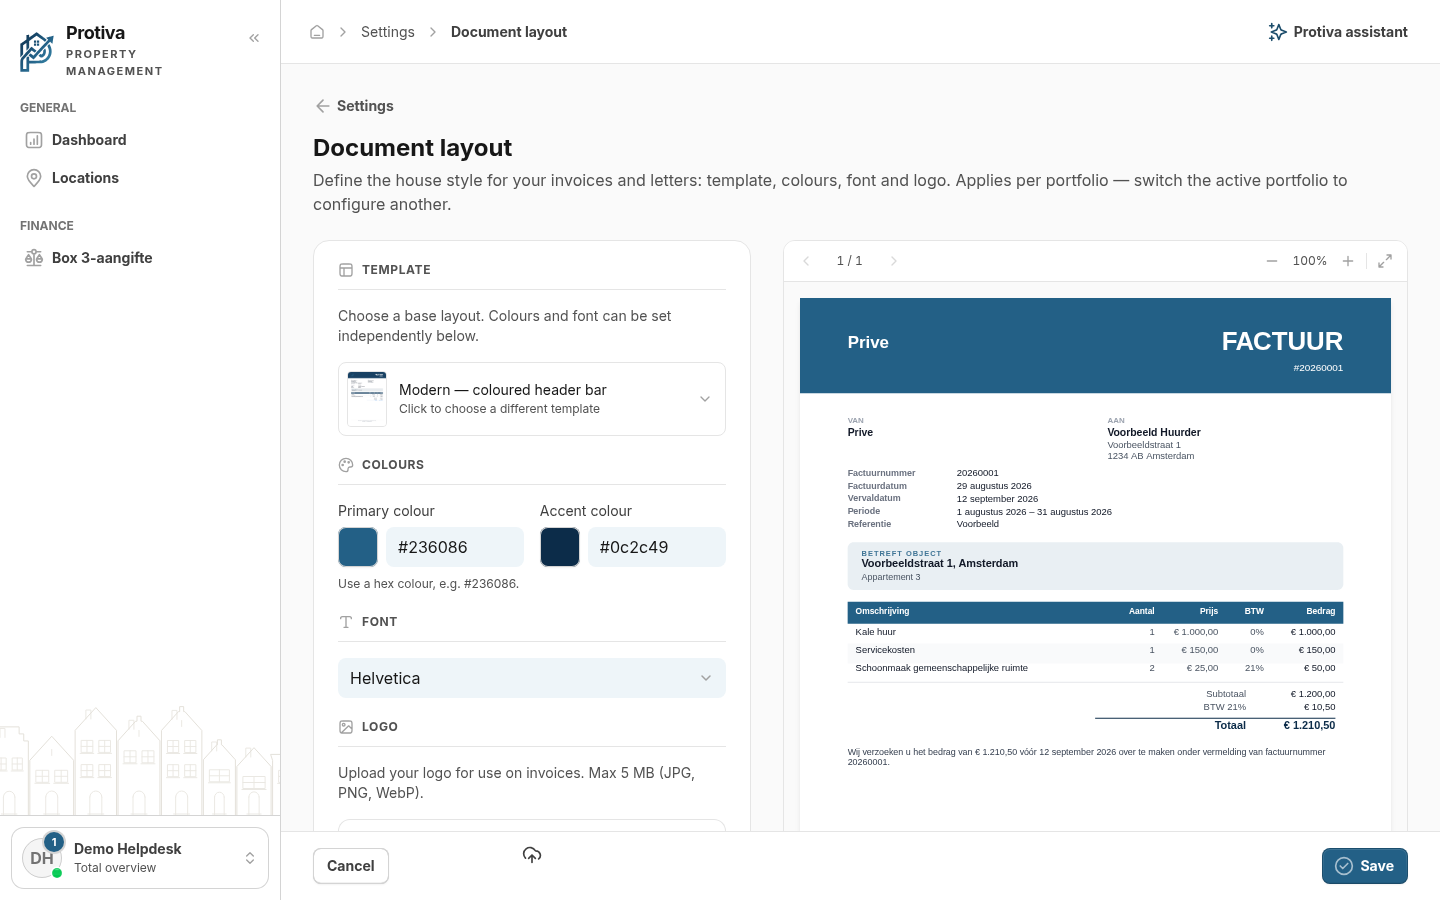Image resolution: width=1440 pixels, height=900 pixels.
Task: Click the Cancel button
Action: [x=351, y=866]
